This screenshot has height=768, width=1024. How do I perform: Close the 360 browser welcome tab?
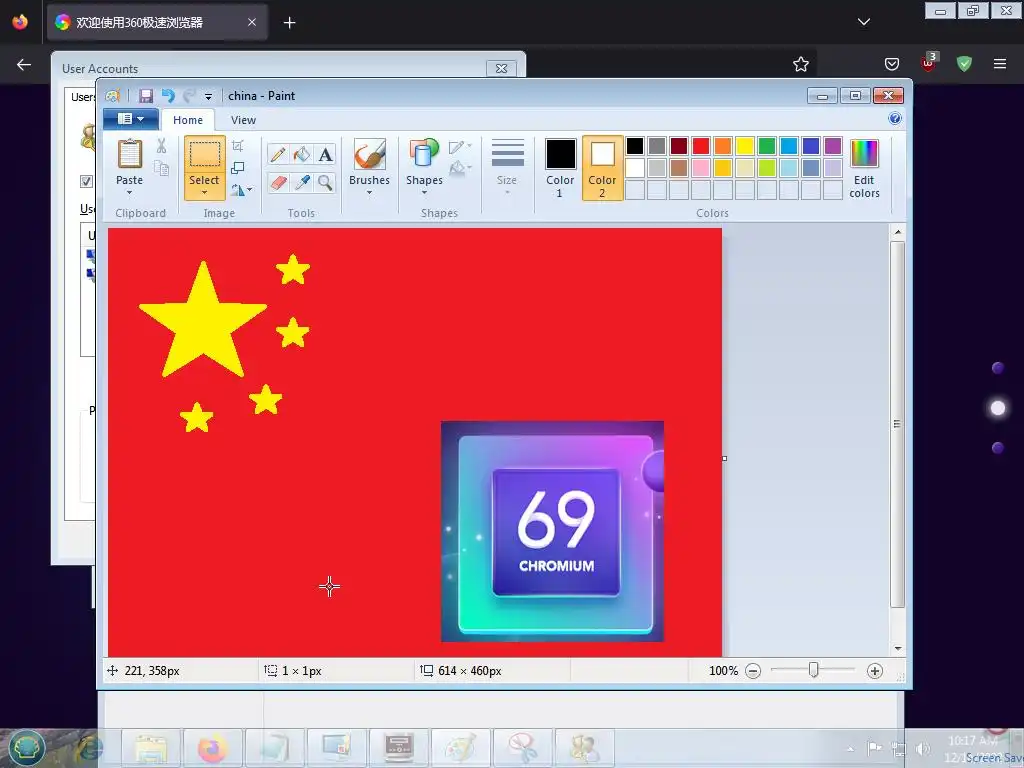point(252,22)
